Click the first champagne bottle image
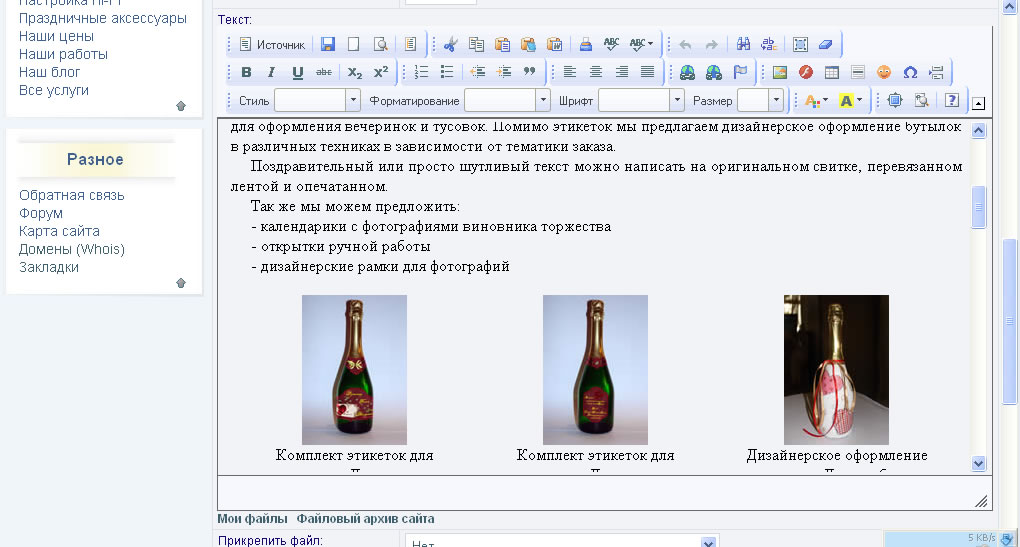Screen dimensions: 1020x547 point(354,369)
